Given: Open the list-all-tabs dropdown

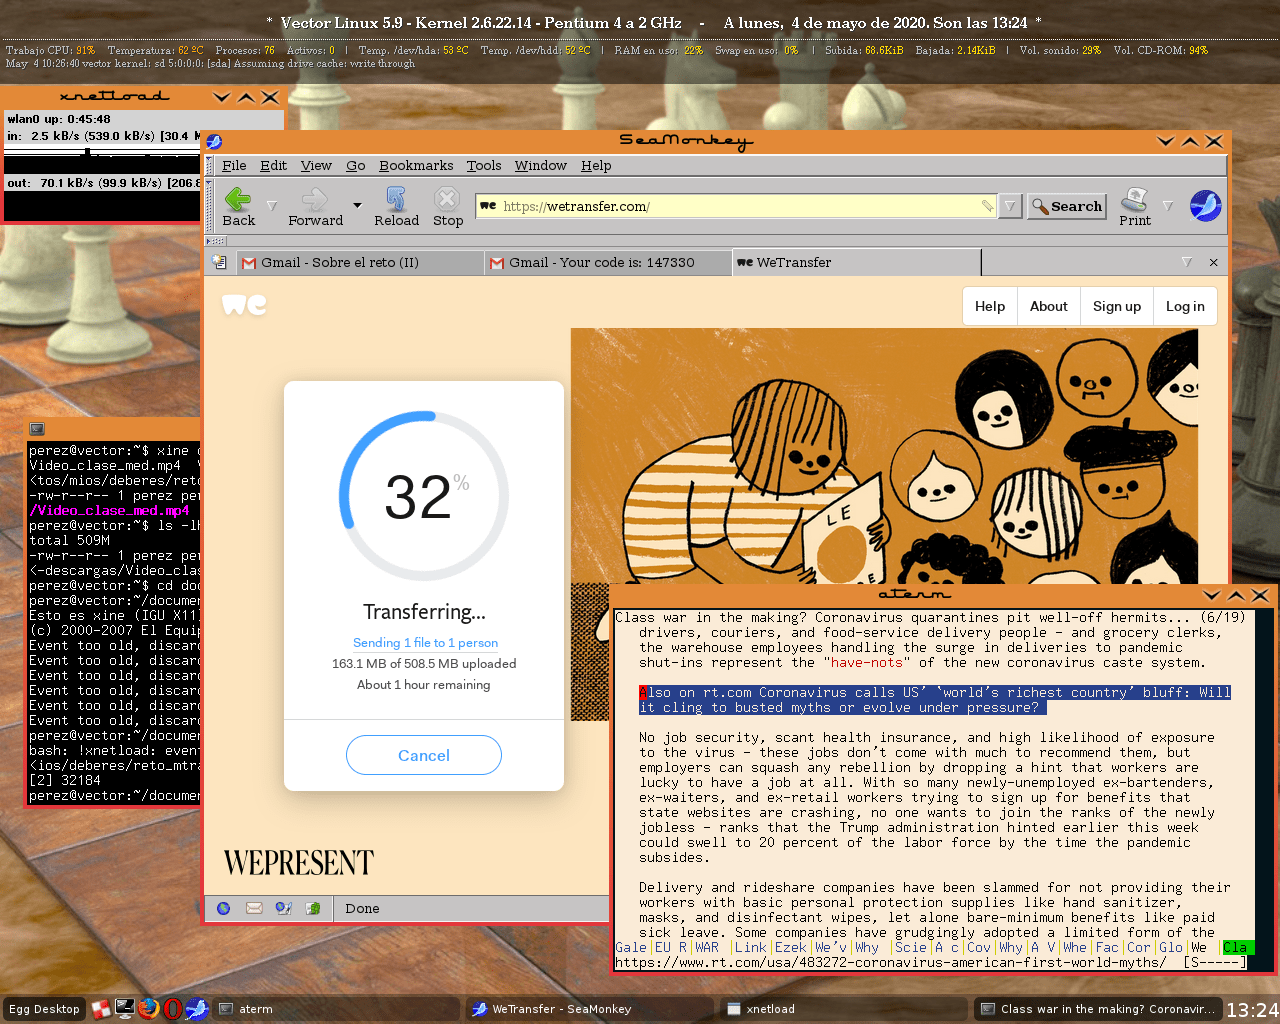Looking at the screenshot, I should (x=1187, y=262).
